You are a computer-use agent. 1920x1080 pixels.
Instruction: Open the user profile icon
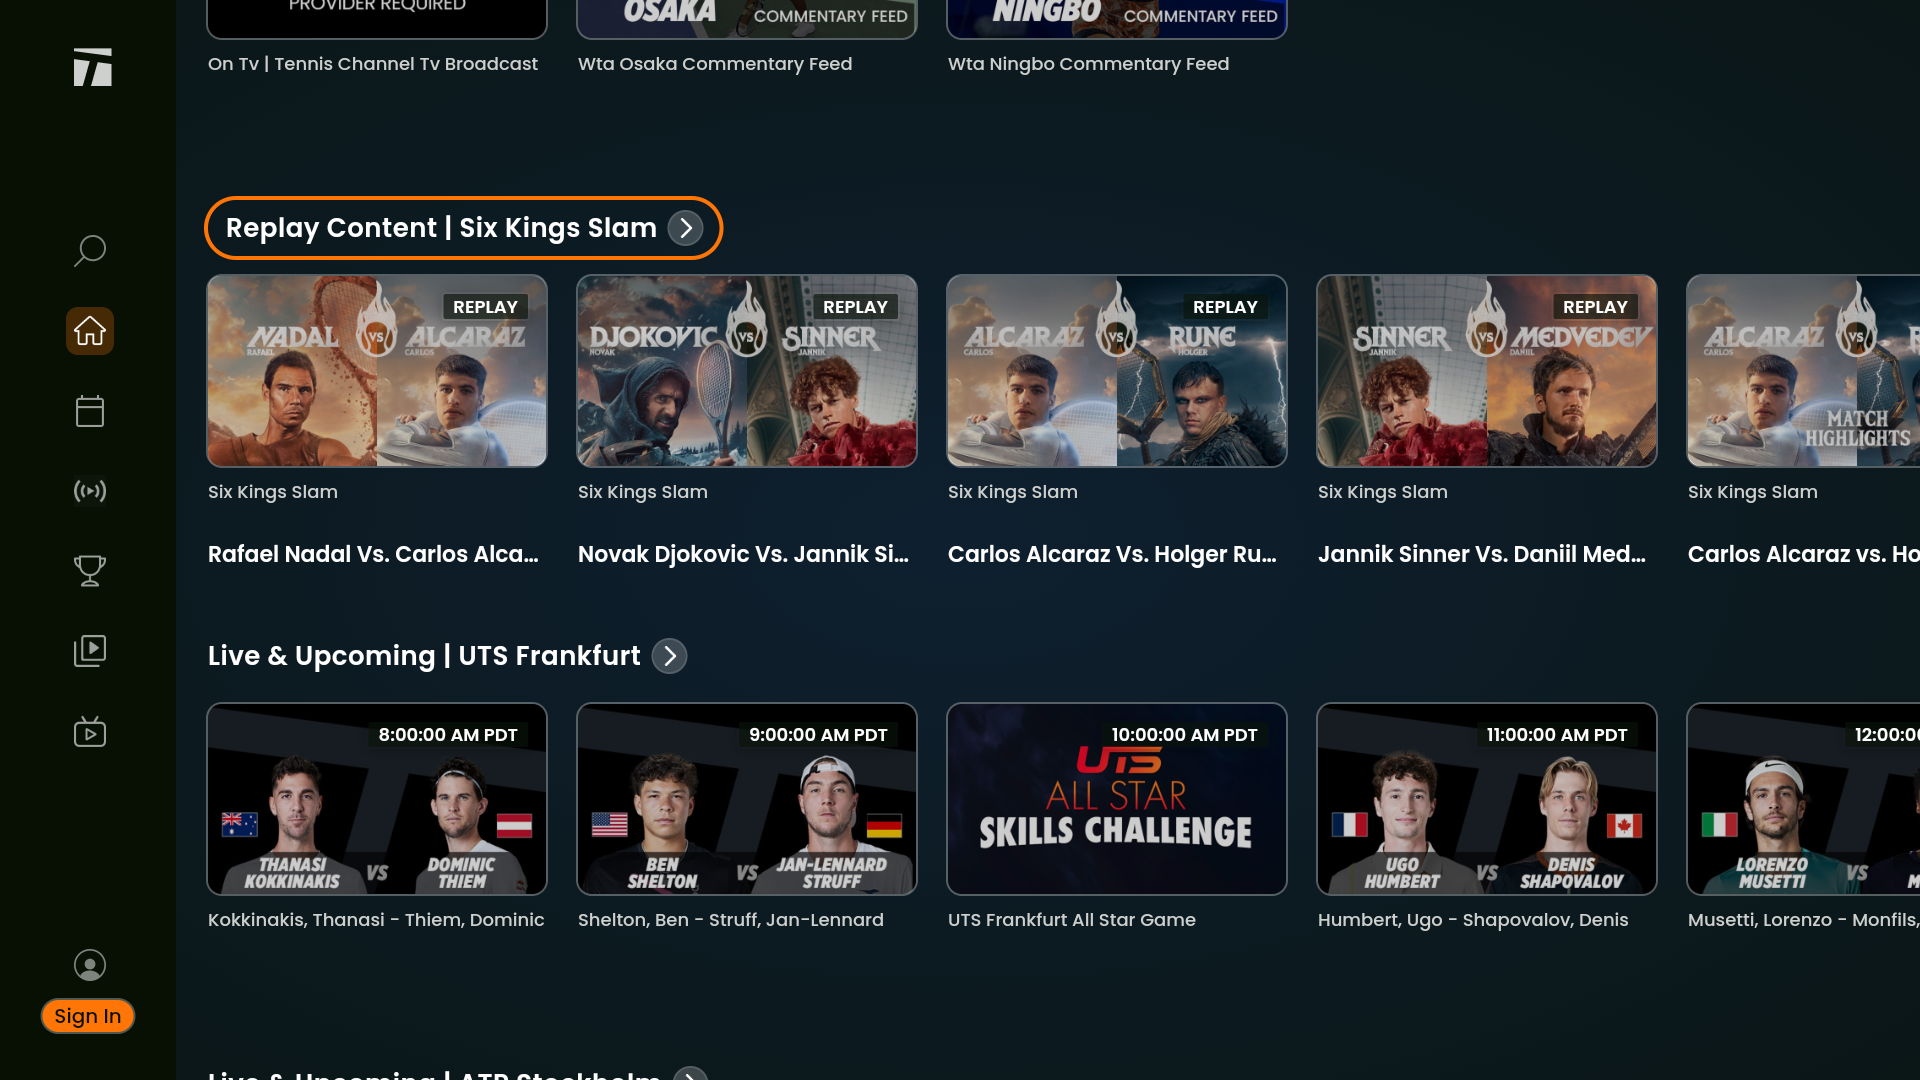click(89, 965)
